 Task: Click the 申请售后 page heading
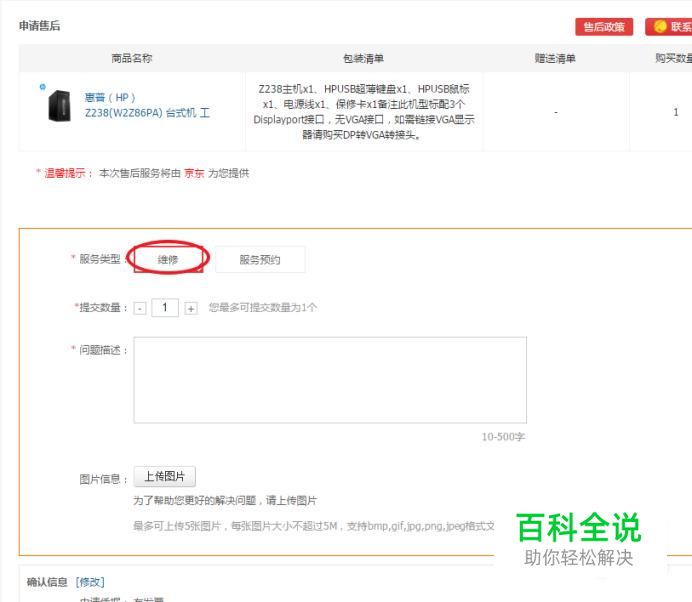(39, 26)
